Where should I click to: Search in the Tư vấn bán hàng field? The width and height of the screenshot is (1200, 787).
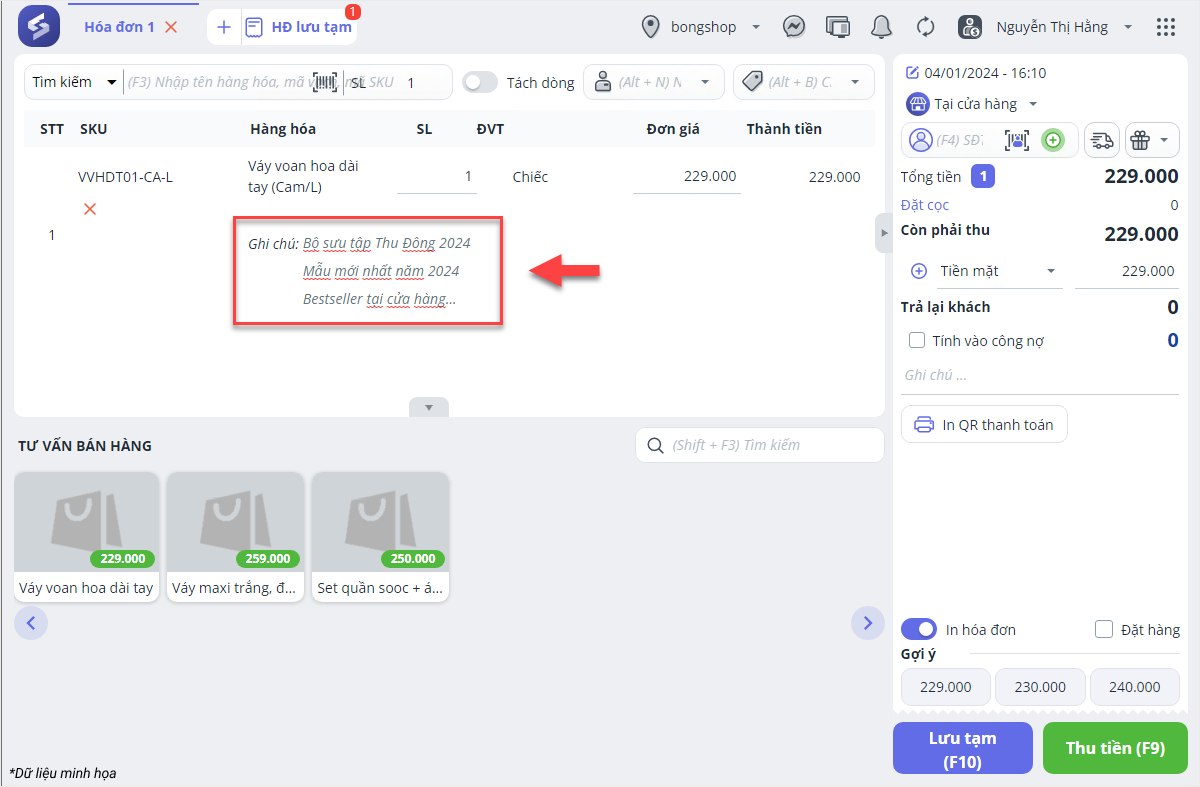pos(760,445)
